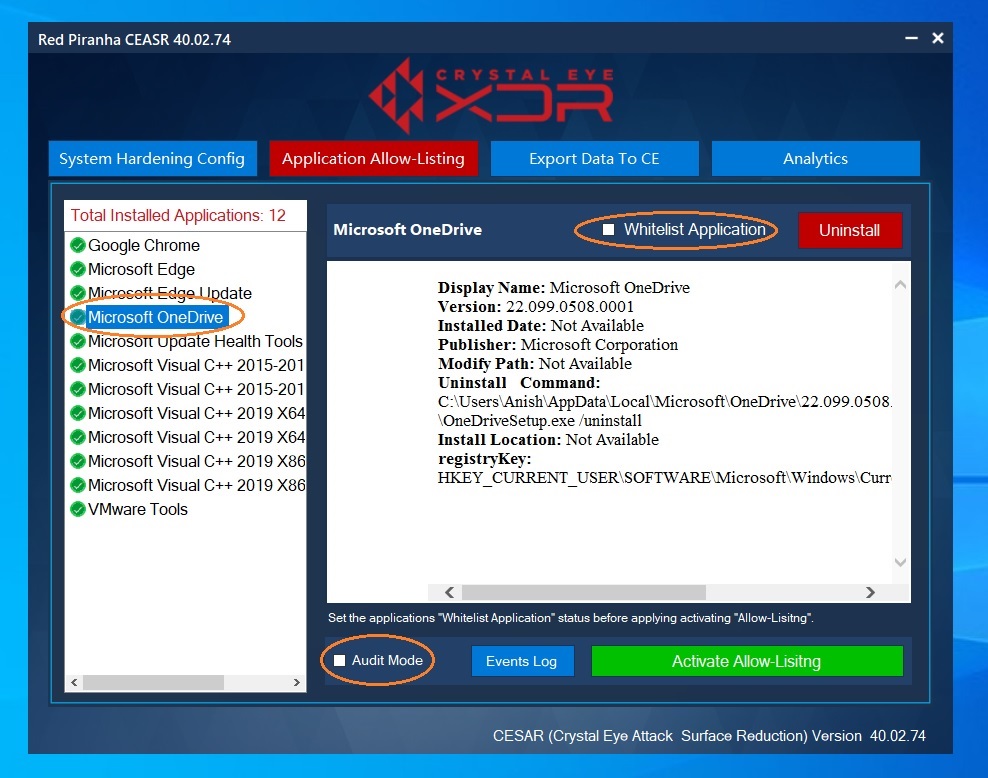Select VMware Tools in the application list
Image resolution: width=988 pixels, height=778 pixels.
(x=138, y=509)
